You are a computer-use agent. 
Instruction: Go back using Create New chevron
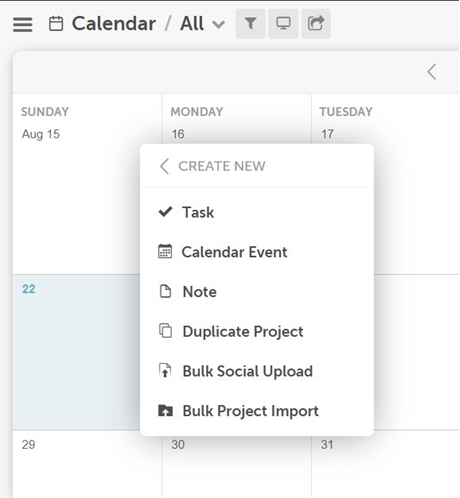point(164,166)
